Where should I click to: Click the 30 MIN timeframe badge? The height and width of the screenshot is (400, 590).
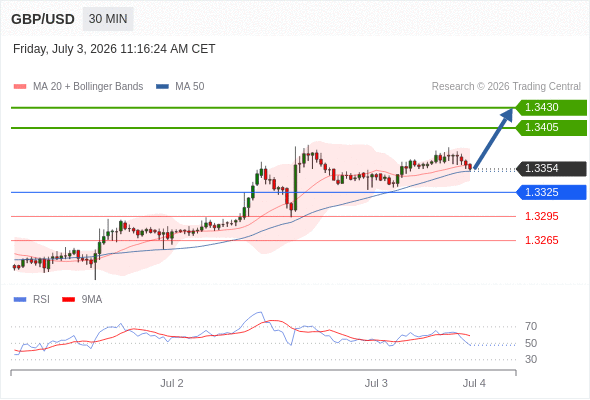click(x=108, y=19)
